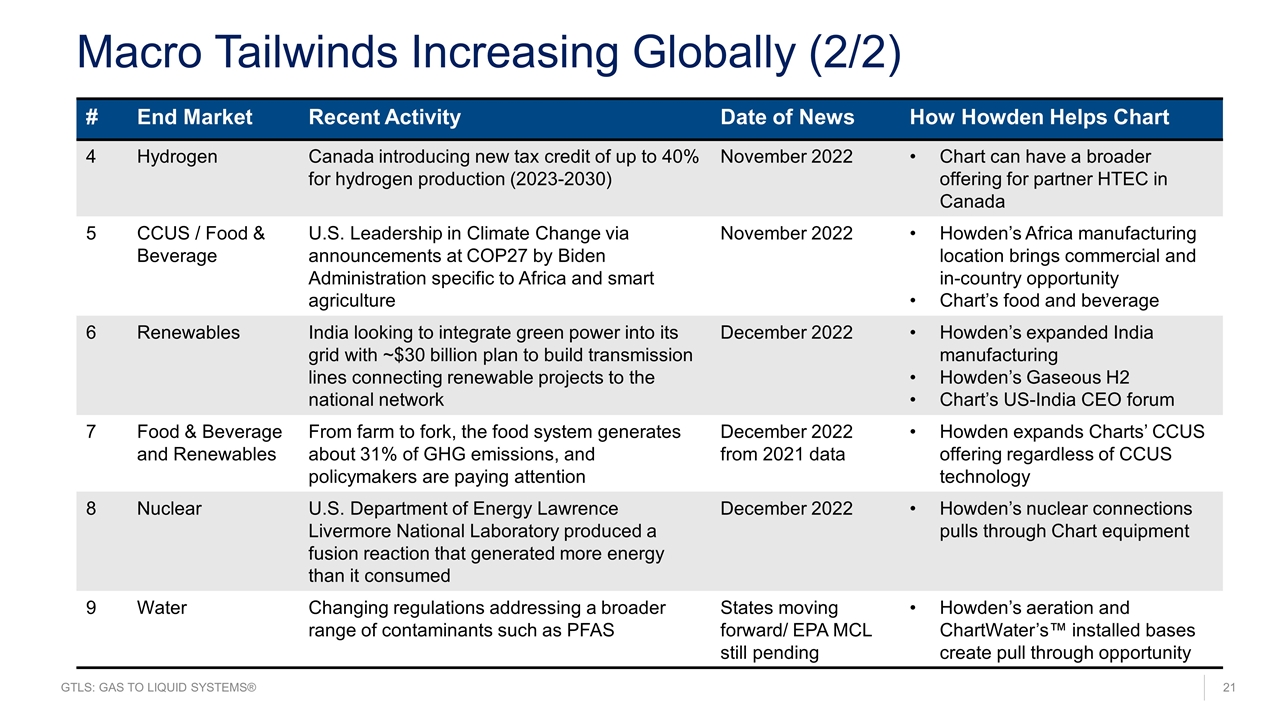Image resolution: width=1280 pixels, height=720 pixels.
Task: Click 'December 2022' date in Renewables row
Action: point(787,333)
